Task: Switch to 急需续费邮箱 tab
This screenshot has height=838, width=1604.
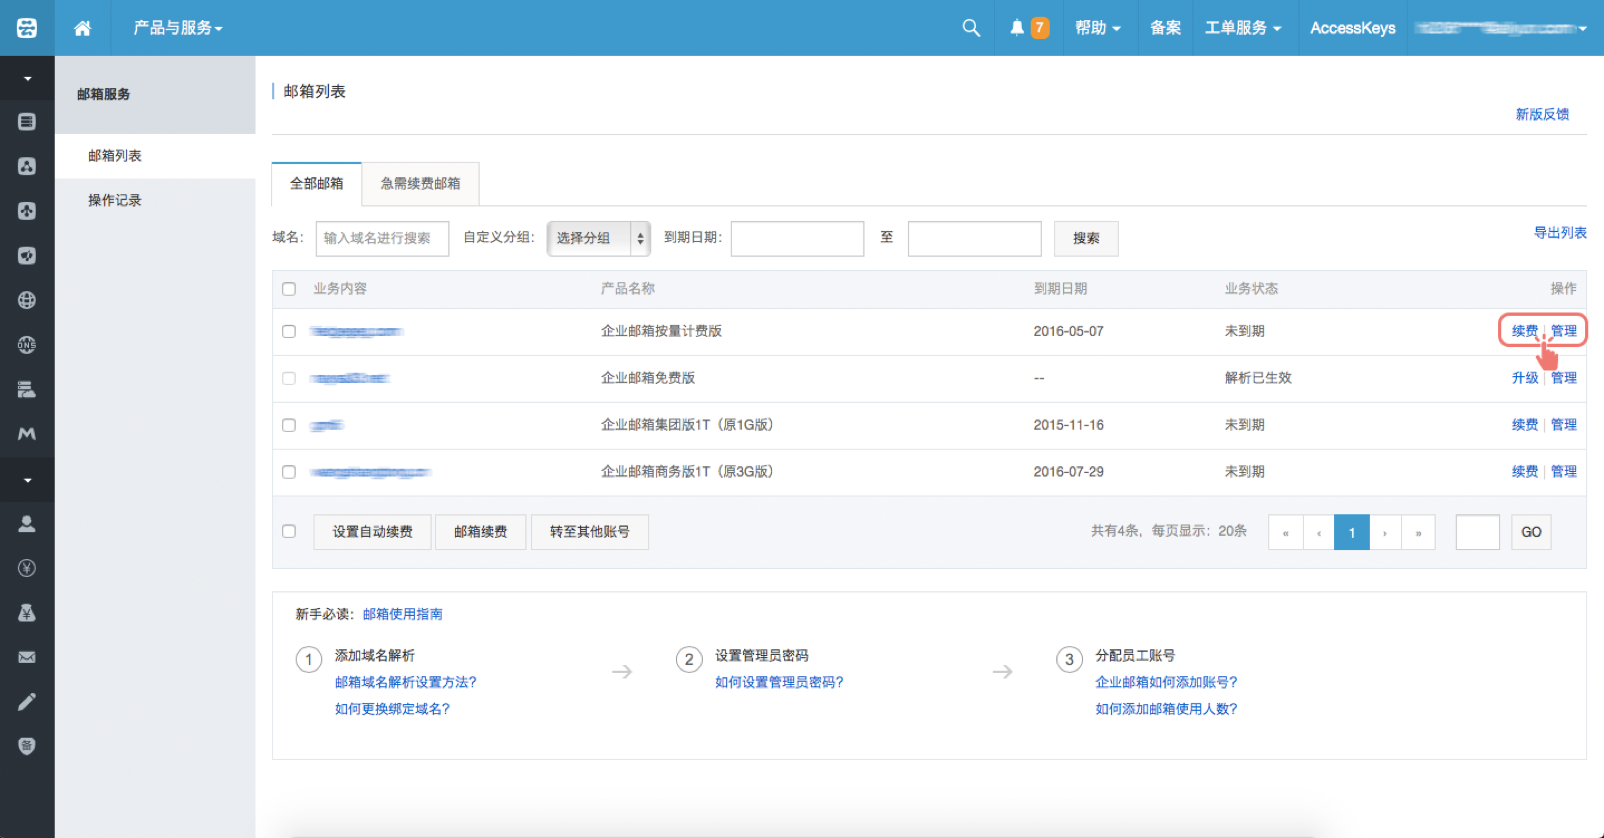Action: (x=420, y=184)
